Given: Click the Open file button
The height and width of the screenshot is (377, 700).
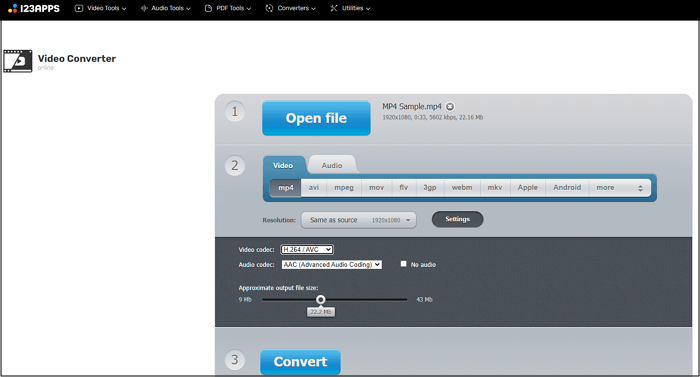Looking at the screenshot, I should pos(316,118).
